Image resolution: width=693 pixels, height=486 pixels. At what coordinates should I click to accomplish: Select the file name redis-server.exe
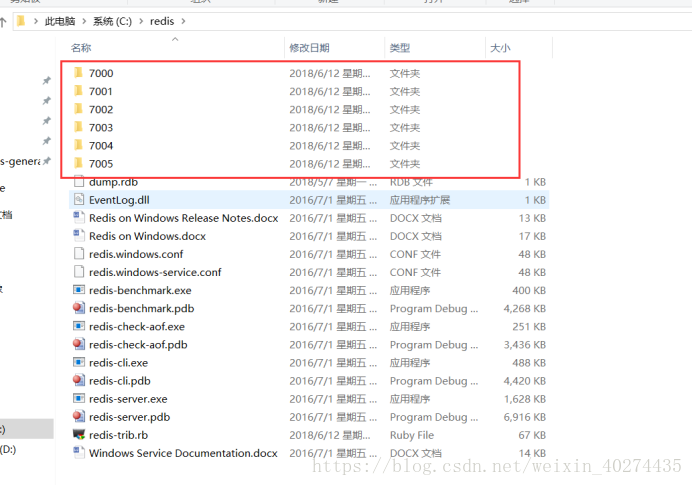[x=128, y=399]
